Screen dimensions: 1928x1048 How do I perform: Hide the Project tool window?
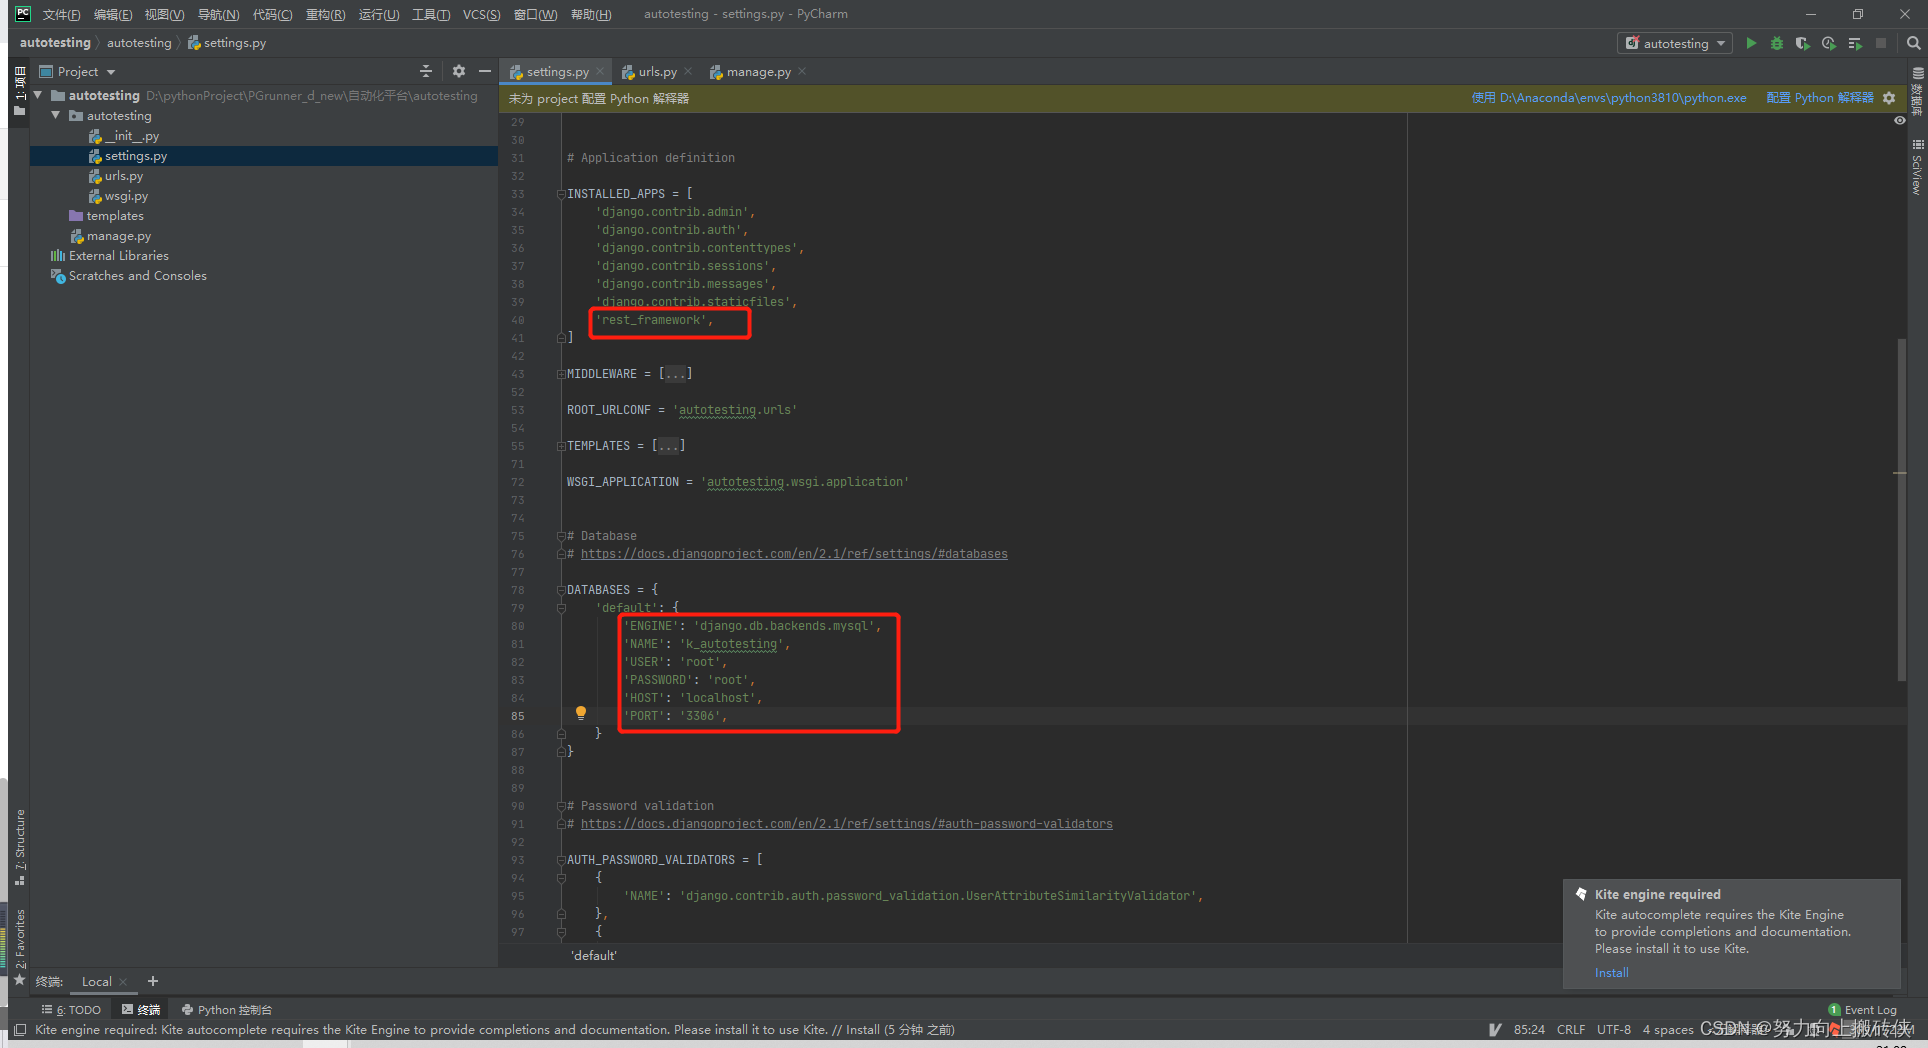[485, 71]
